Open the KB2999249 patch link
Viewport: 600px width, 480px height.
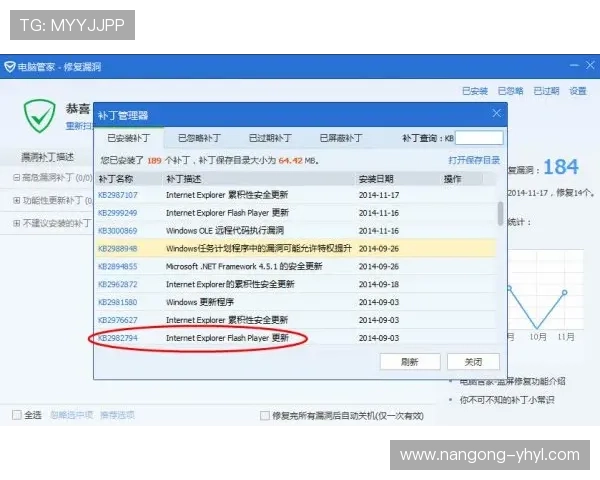tap(117, 213)
